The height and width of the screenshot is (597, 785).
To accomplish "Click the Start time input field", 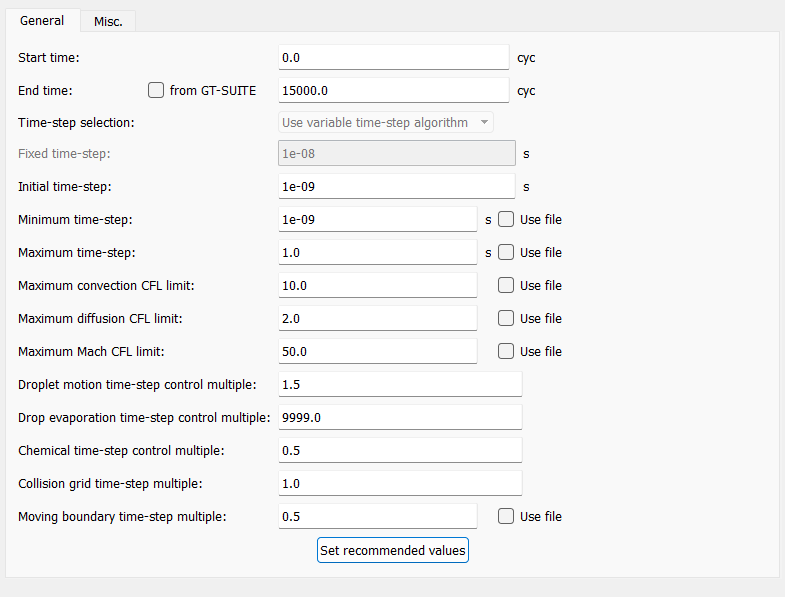I will click(x=392, y=57).
